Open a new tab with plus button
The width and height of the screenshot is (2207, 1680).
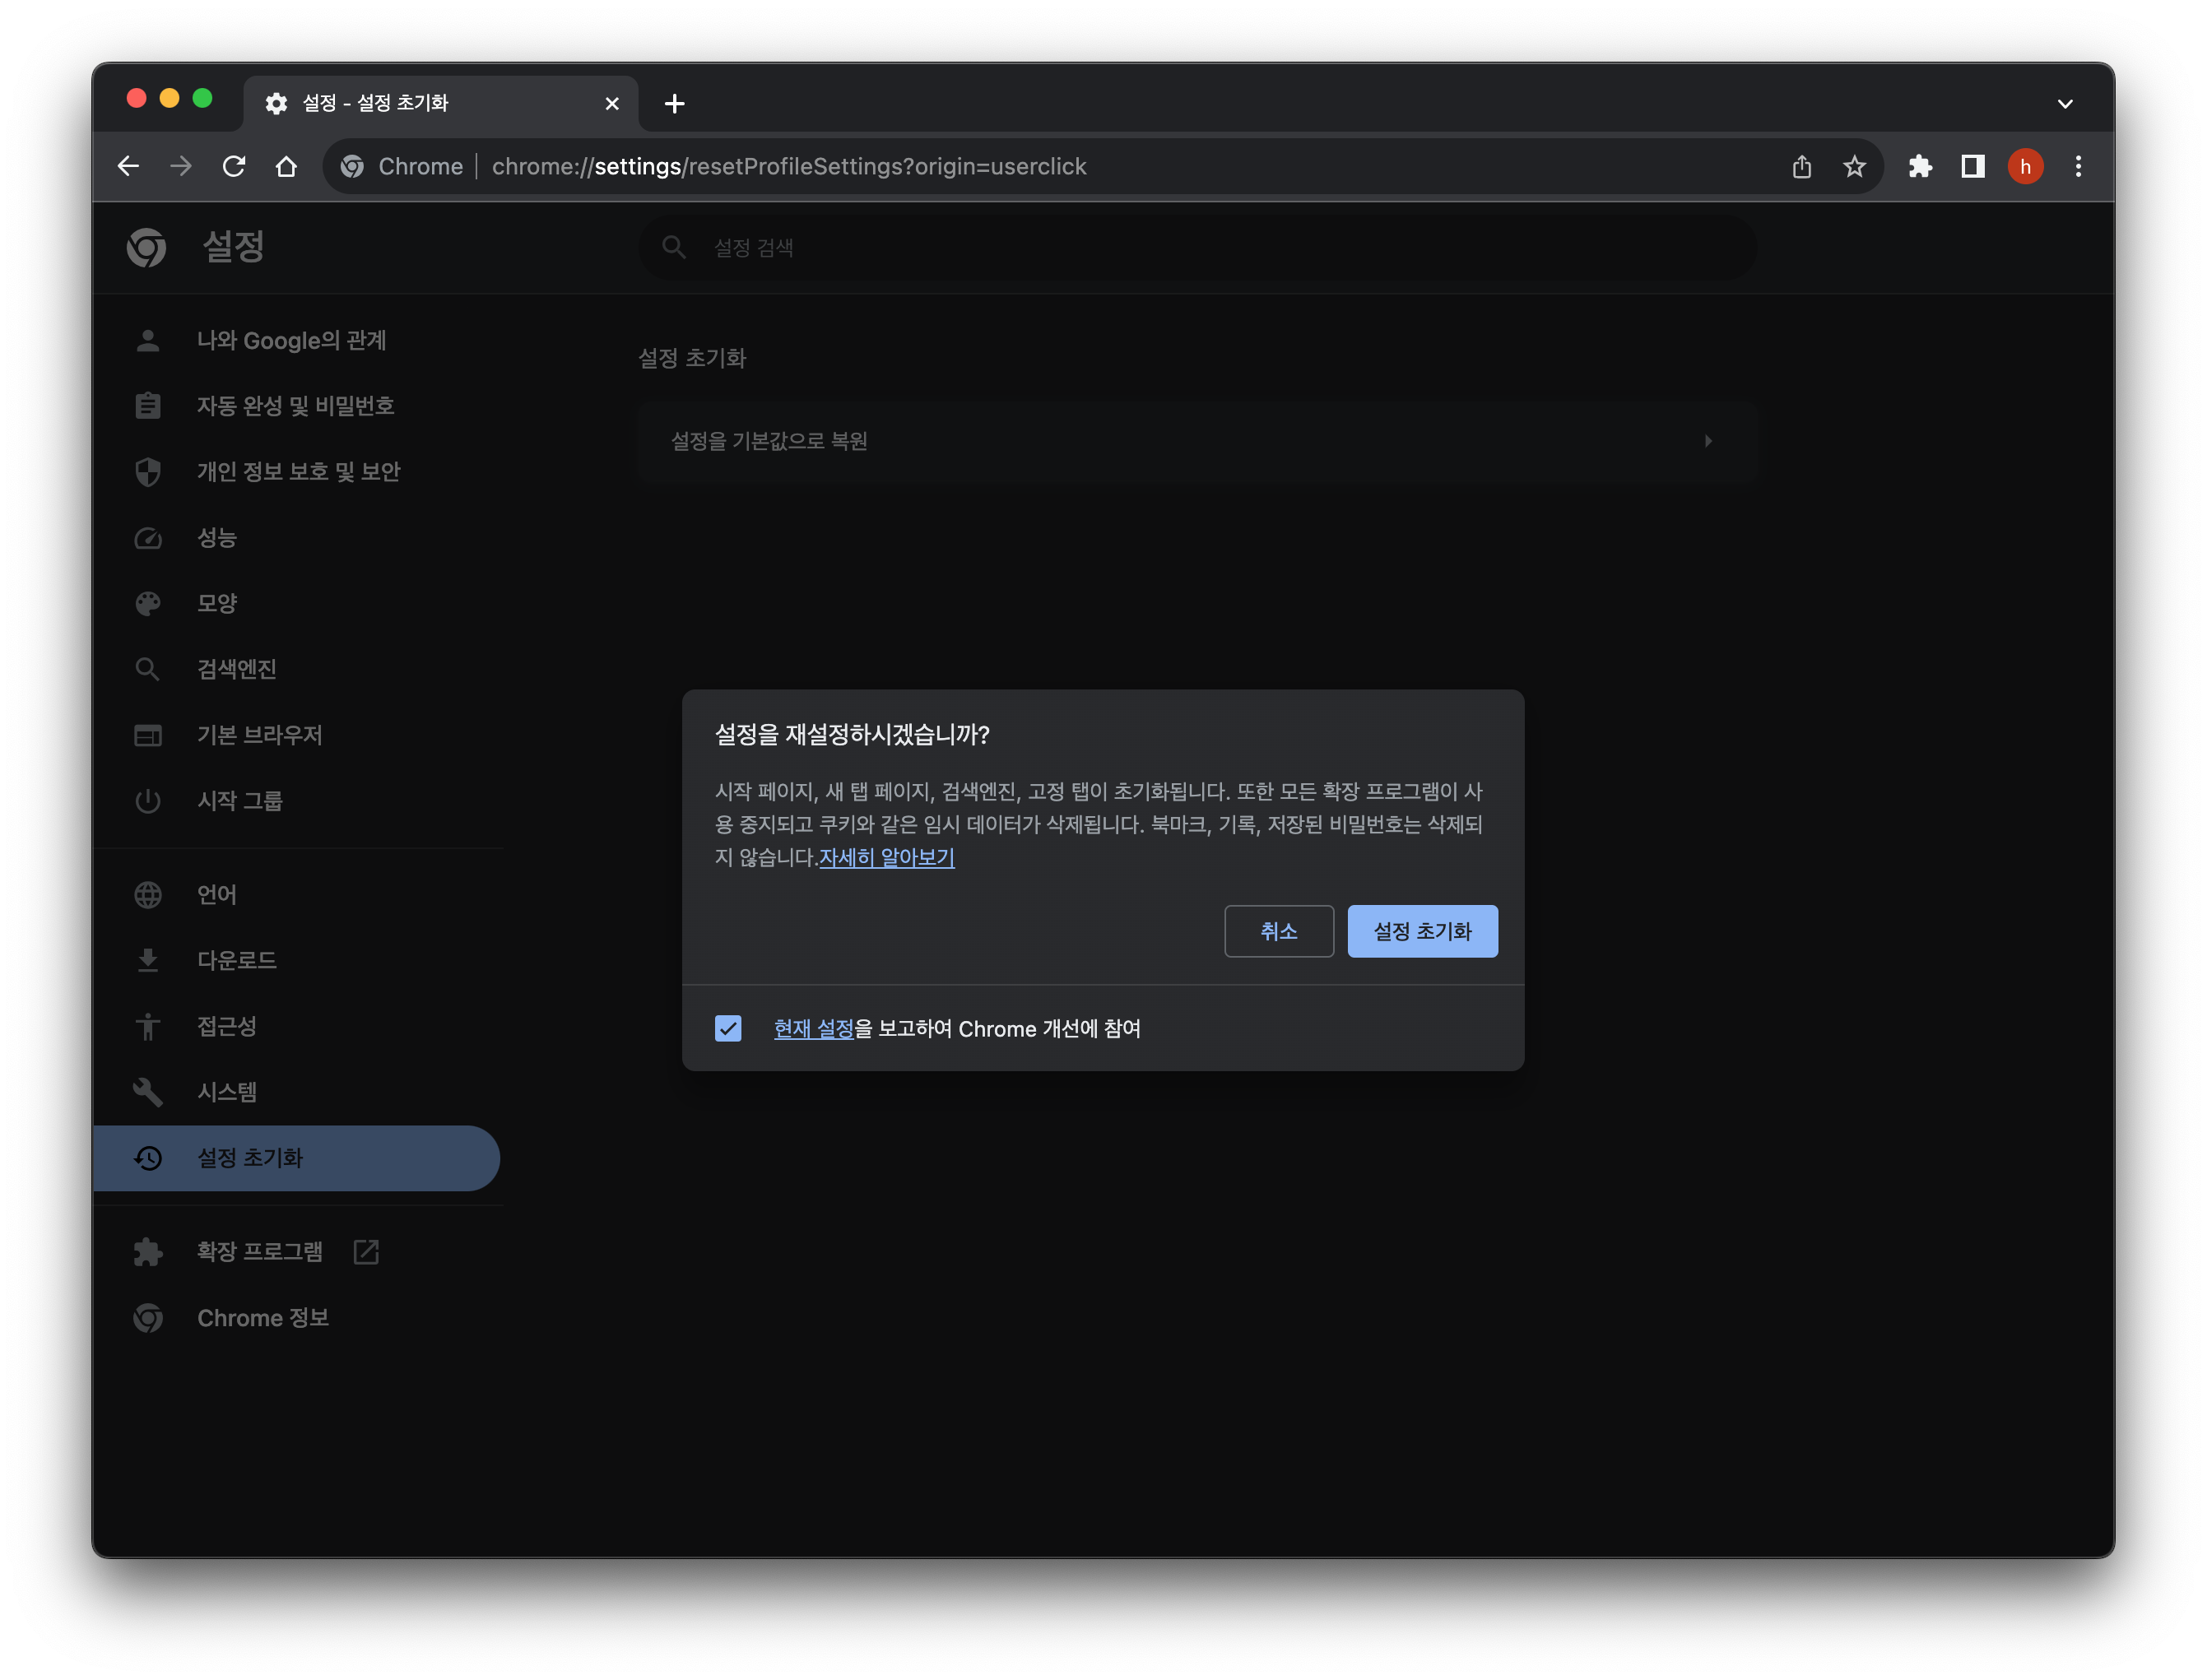[675, 104]
